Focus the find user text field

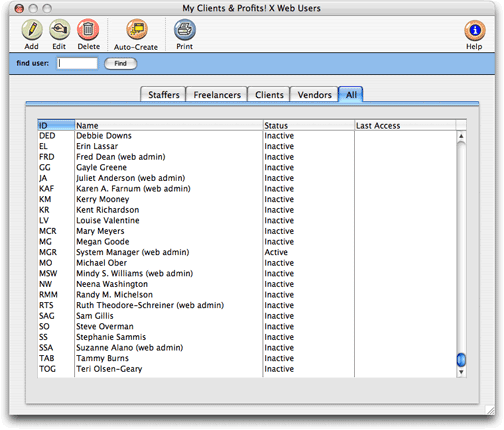click(77, 63)
